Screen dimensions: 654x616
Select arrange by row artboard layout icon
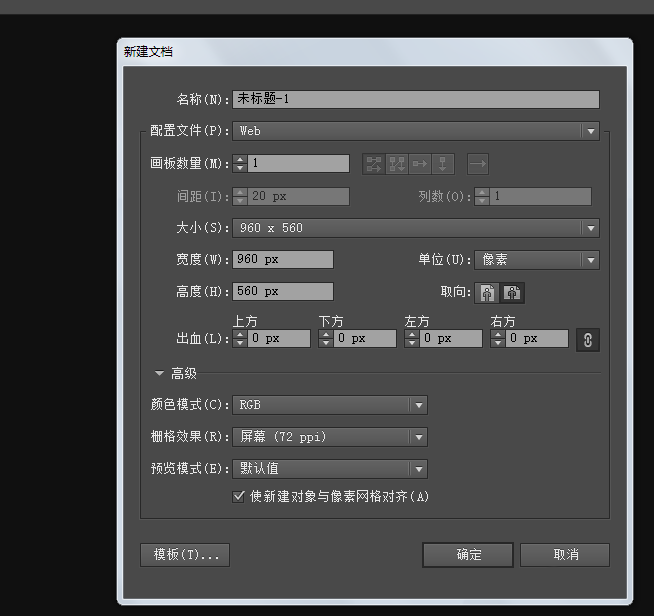click(x=420, y=164)
